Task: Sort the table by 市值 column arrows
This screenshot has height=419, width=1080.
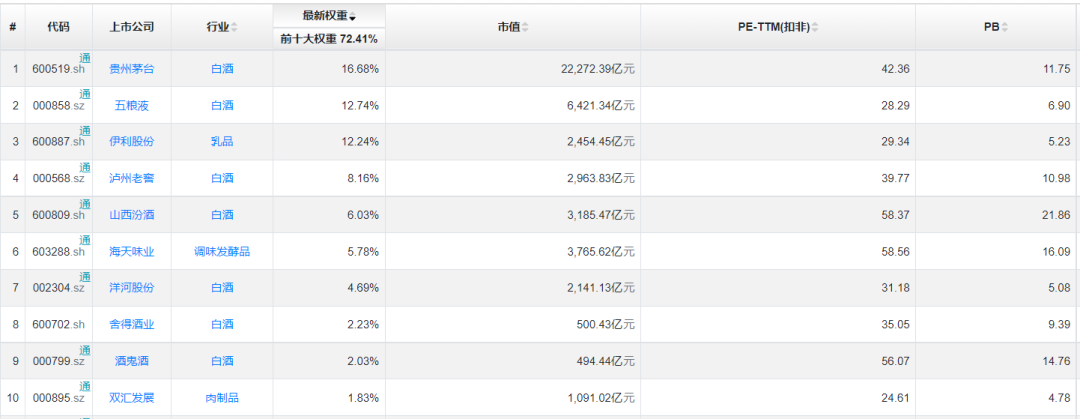Action: [525, 27]
